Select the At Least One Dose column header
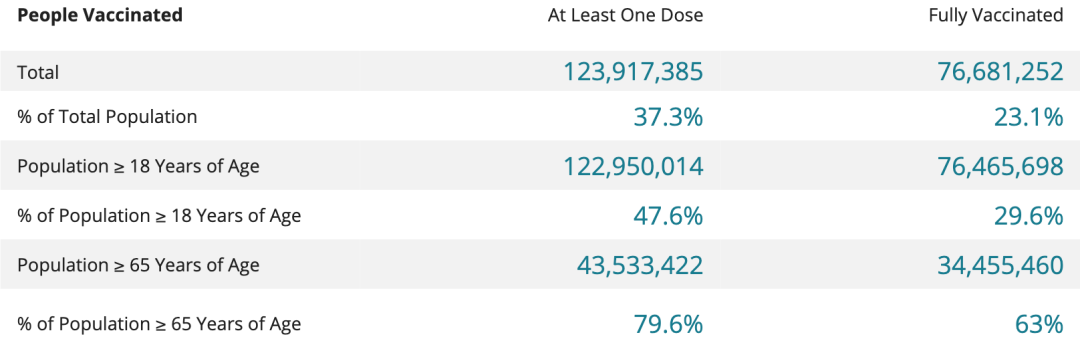Viewport: 1080px width, 361px height. pyautogui.click(x=625, y=15)
